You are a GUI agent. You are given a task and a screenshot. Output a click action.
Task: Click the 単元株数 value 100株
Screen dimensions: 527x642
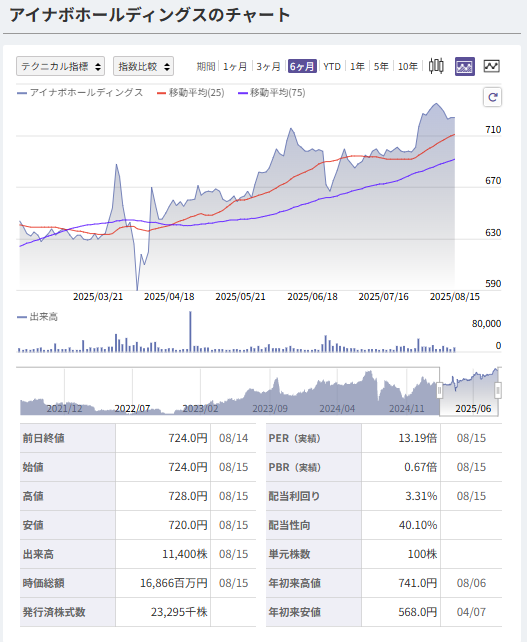422,554
